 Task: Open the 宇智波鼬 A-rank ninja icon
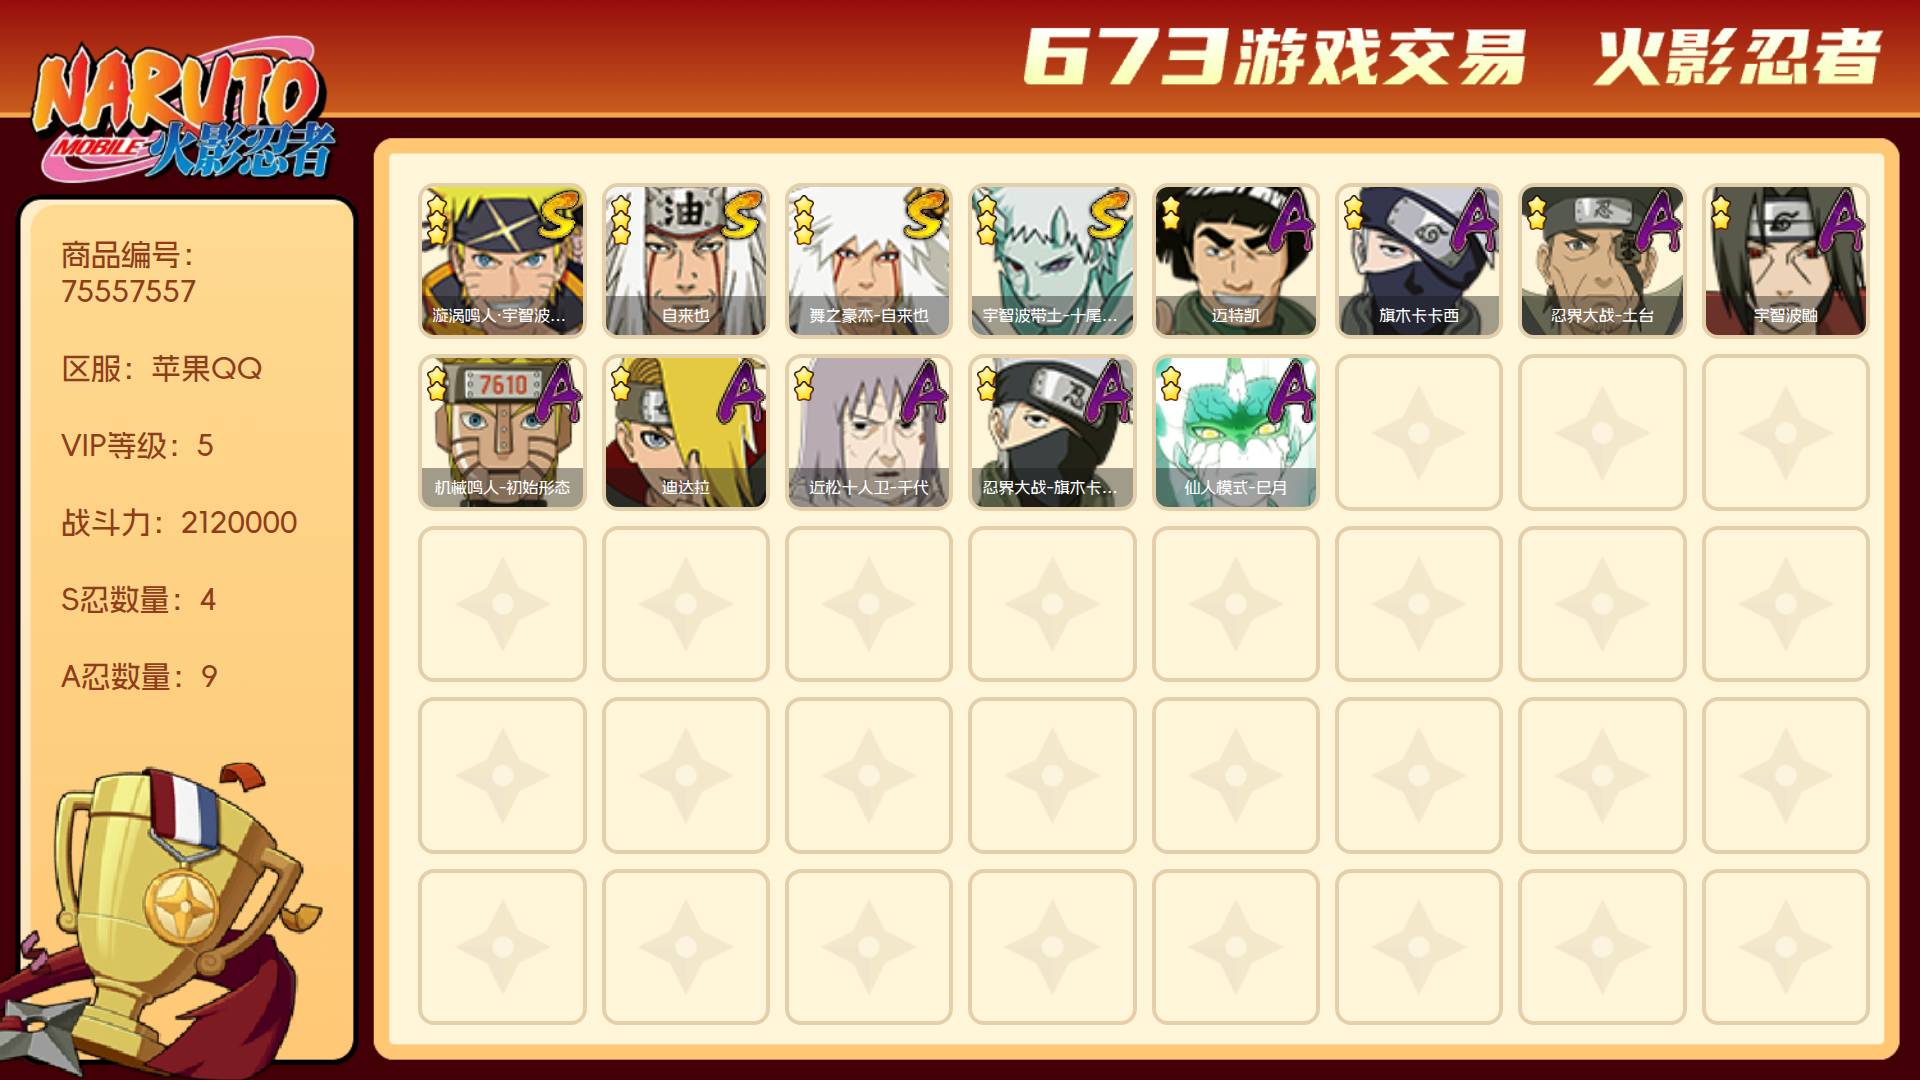[x=1785, y=260]
